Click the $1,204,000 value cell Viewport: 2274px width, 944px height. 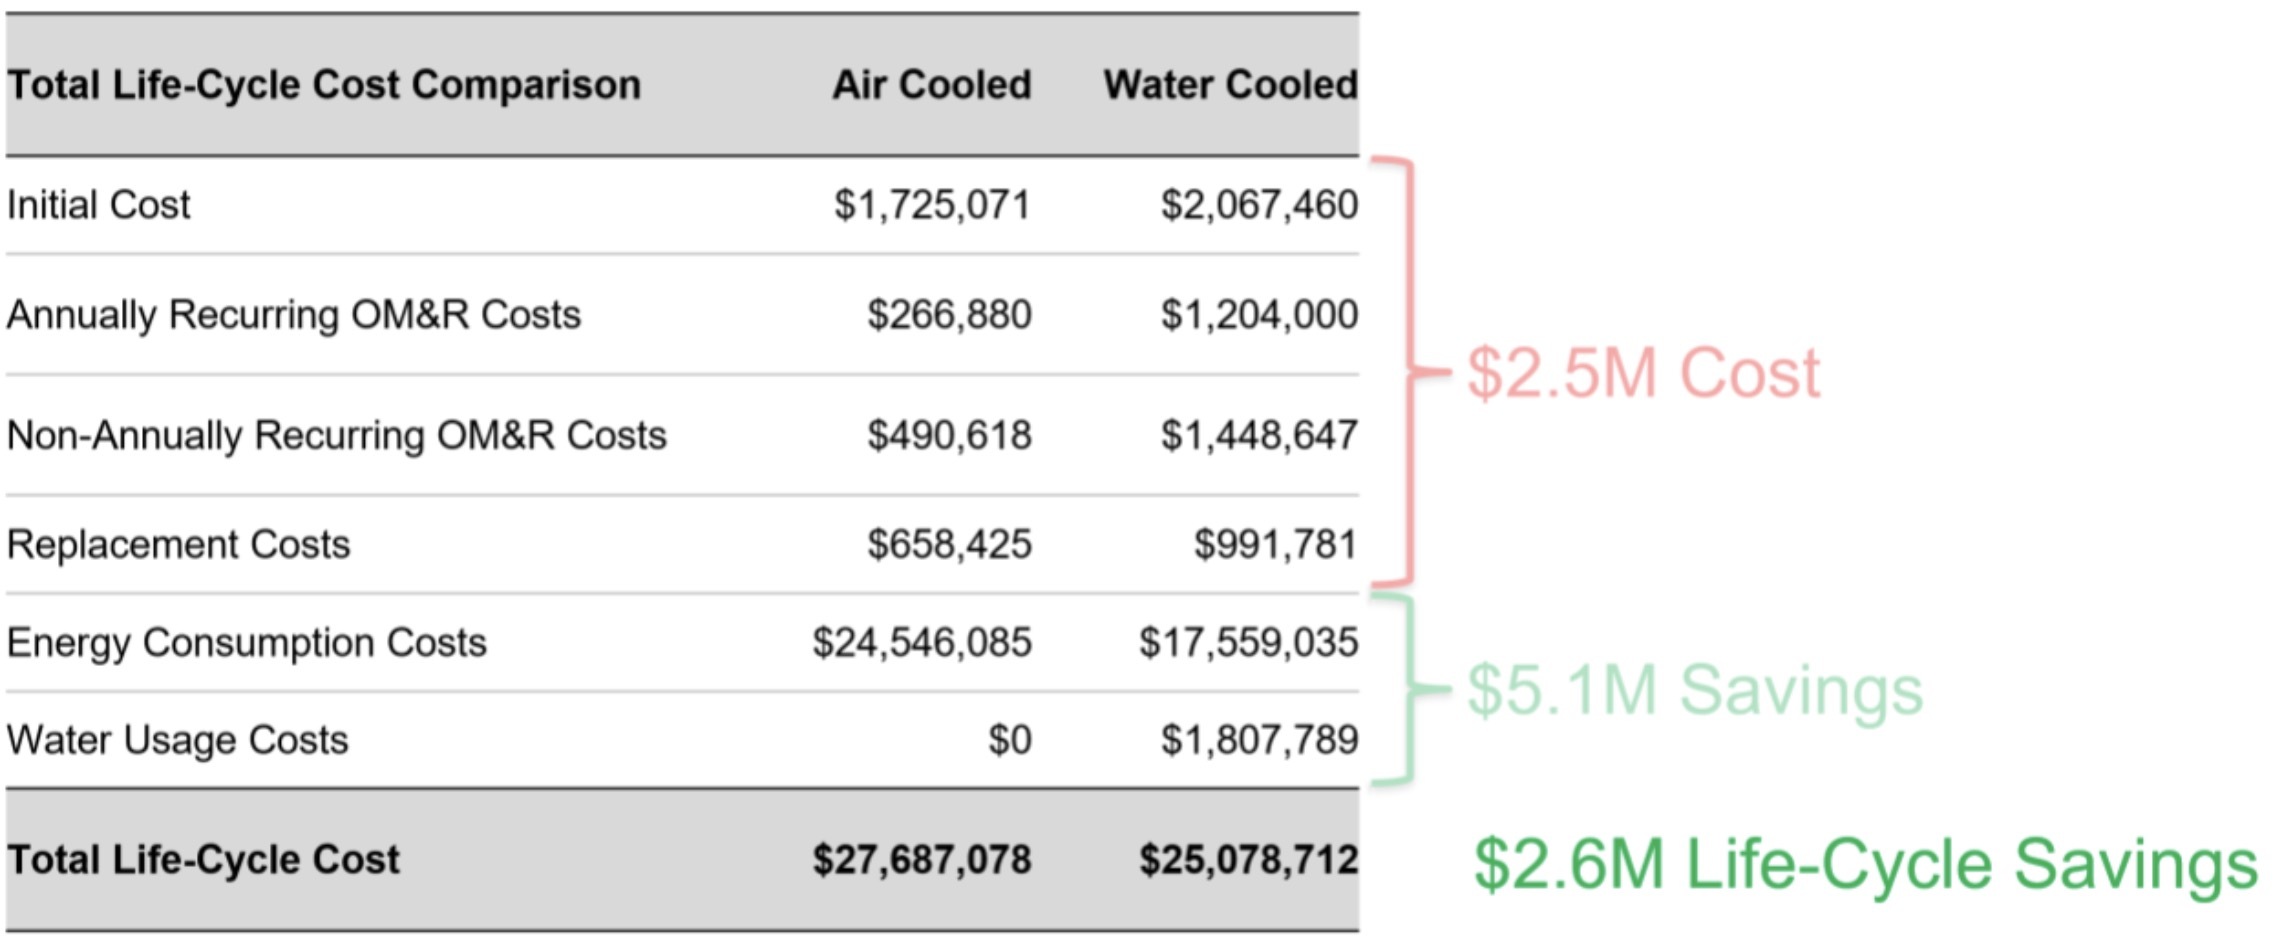[x=1258, y=316]
